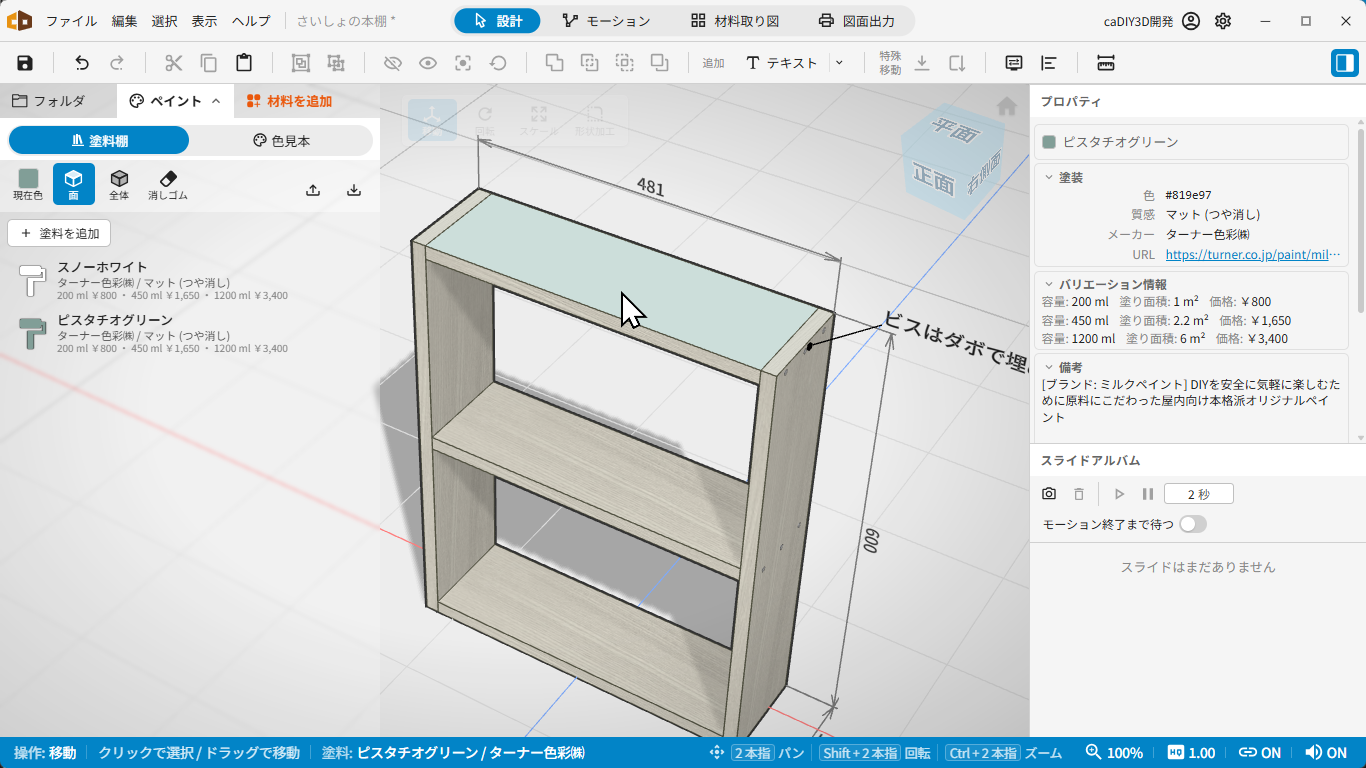Switch to the 色見本 tab
Image resolution: width=1366 pixels, height=768 pixels.
(x=282, y=141)
